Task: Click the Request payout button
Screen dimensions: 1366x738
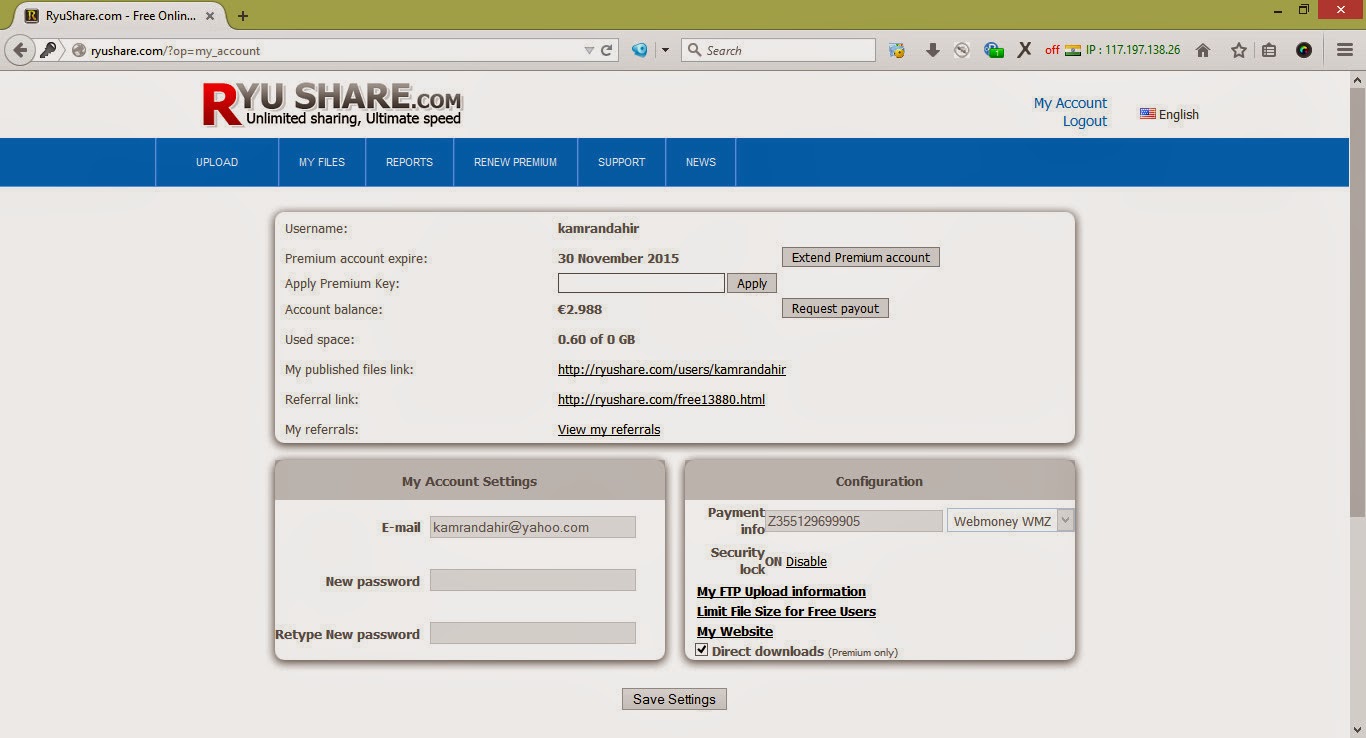Action: [x=835, y=309]
